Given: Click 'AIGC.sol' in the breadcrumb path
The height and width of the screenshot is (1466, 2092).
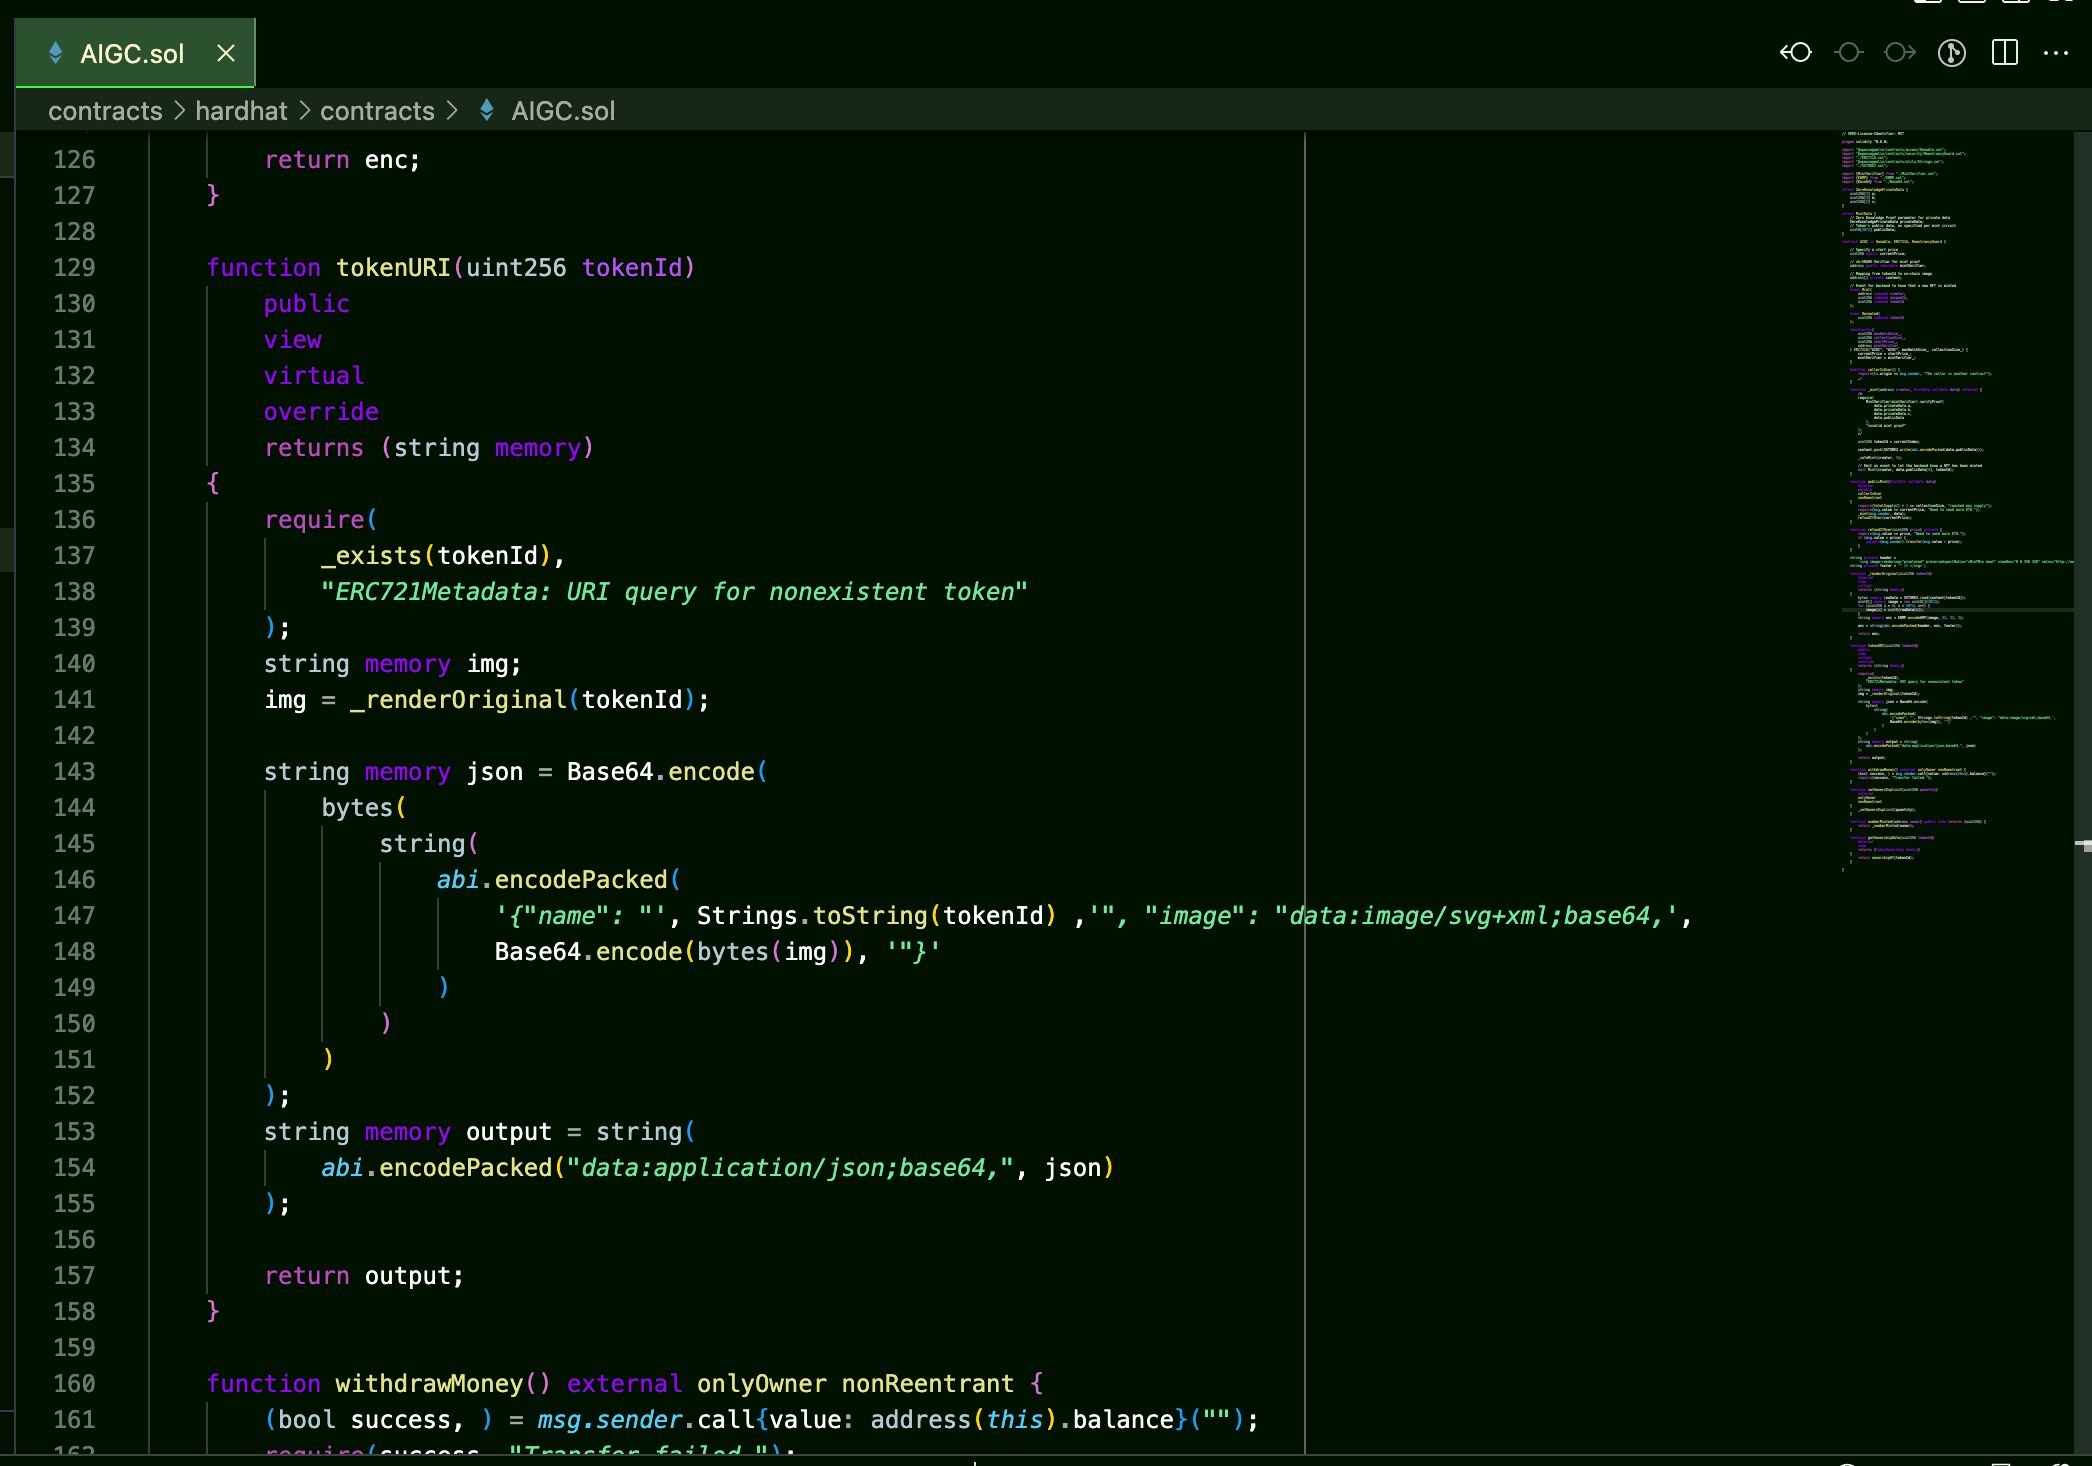Looking at the screenshot, I should pos(563,111).
